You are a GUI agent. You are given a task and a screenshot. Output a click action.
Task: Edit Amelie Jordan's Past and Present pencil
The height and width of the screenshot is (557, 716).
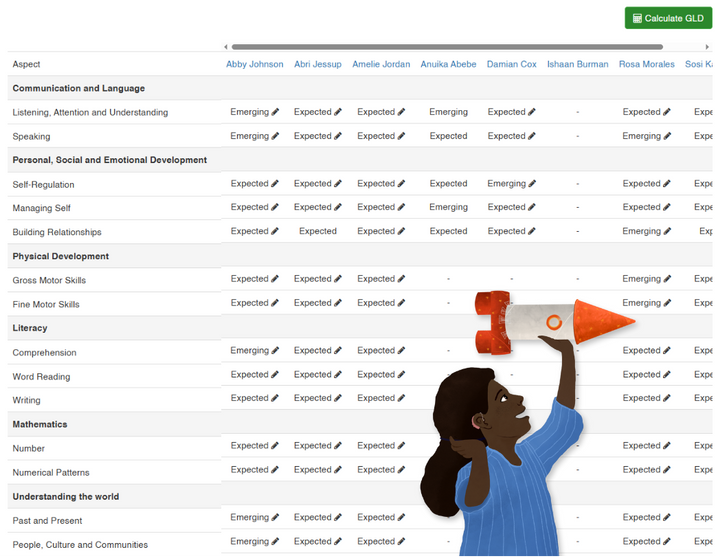pos(401,518)
